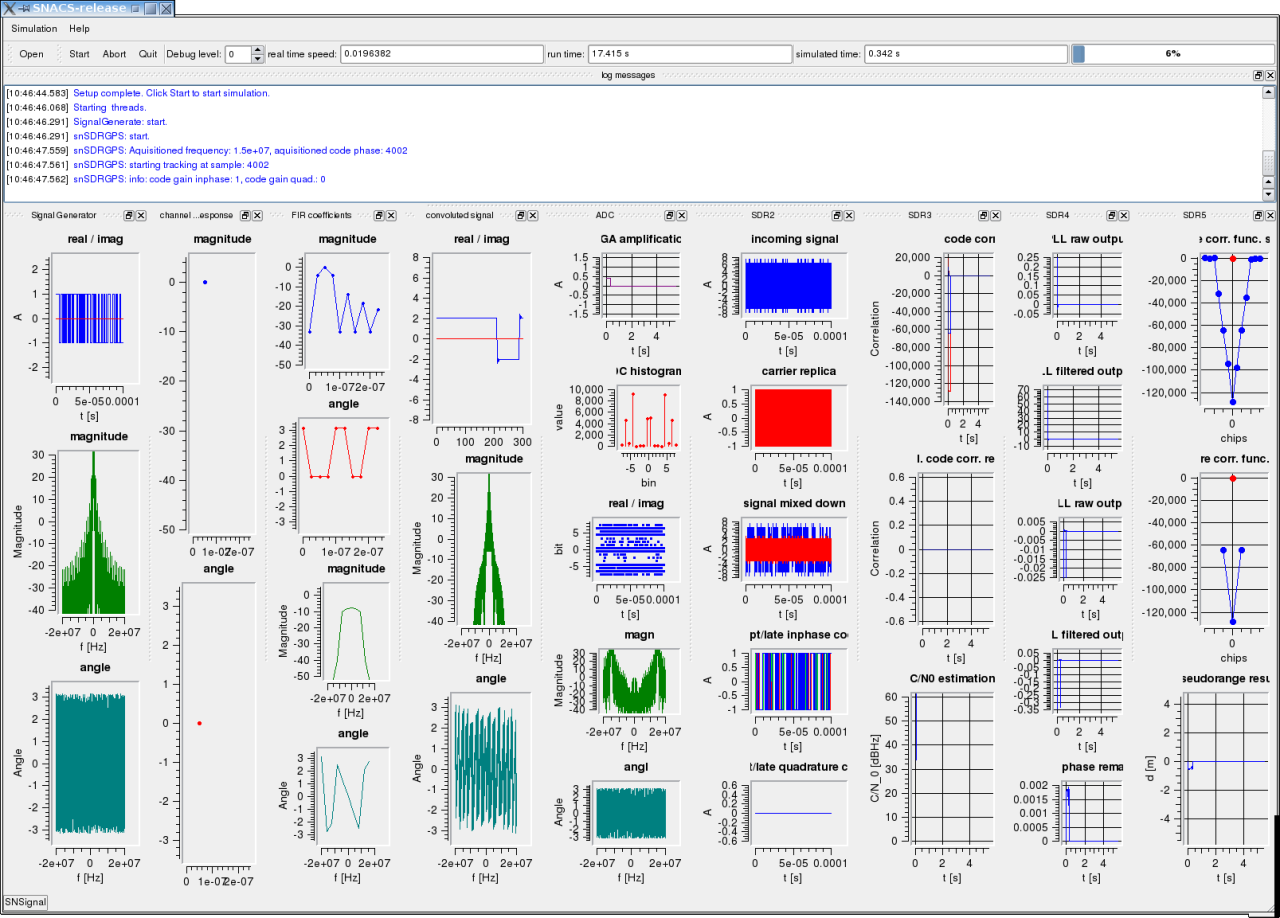
Task: Click the SNSignal label in status bar
Action: coord(25,902)
